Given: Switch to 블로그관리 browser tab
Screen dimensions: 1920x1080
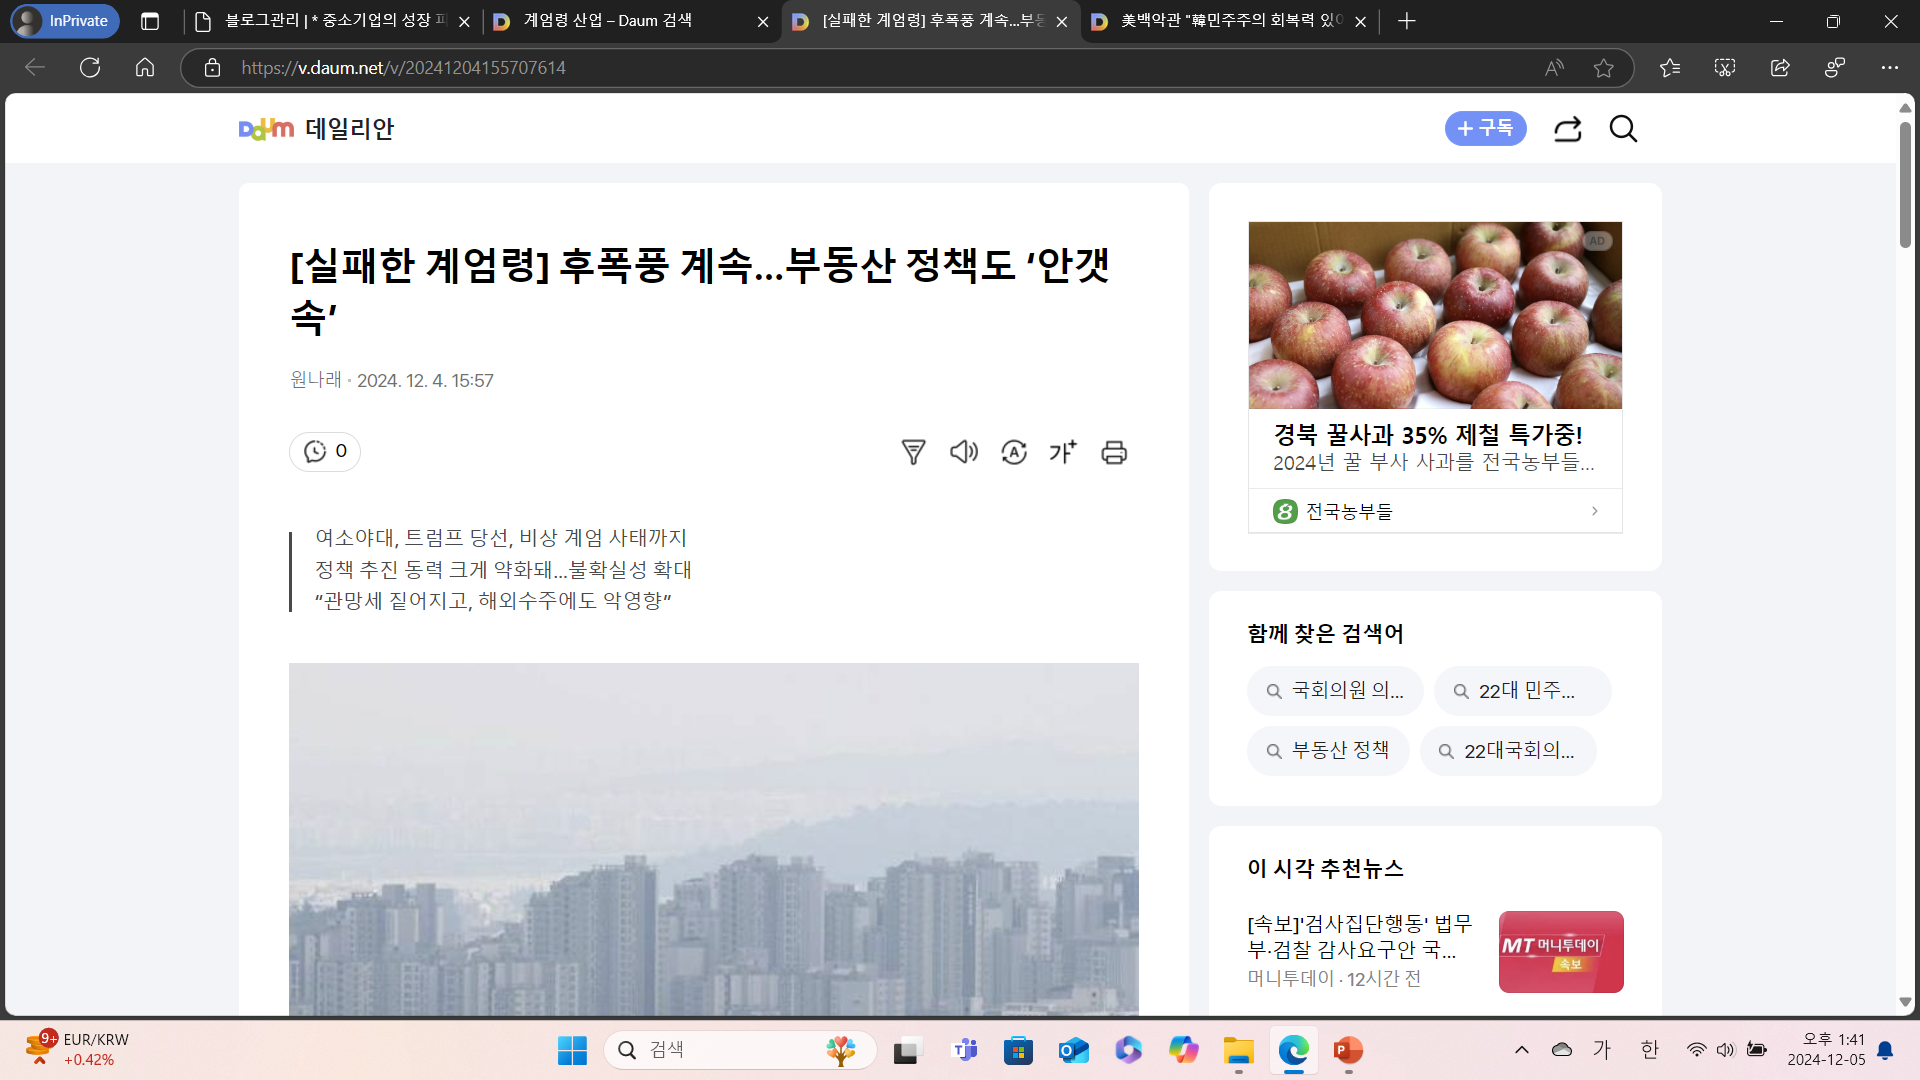Looking at the screenshot, I should click(x=320, y=21).
